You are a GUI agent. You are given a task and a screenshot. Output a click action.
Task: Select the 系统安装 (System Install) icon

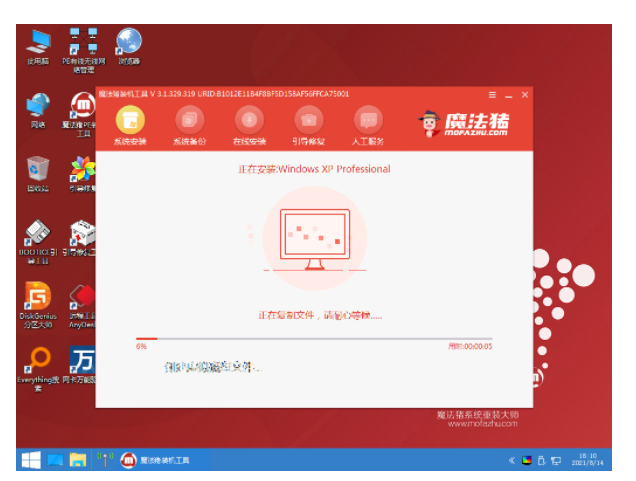point(129,121)
